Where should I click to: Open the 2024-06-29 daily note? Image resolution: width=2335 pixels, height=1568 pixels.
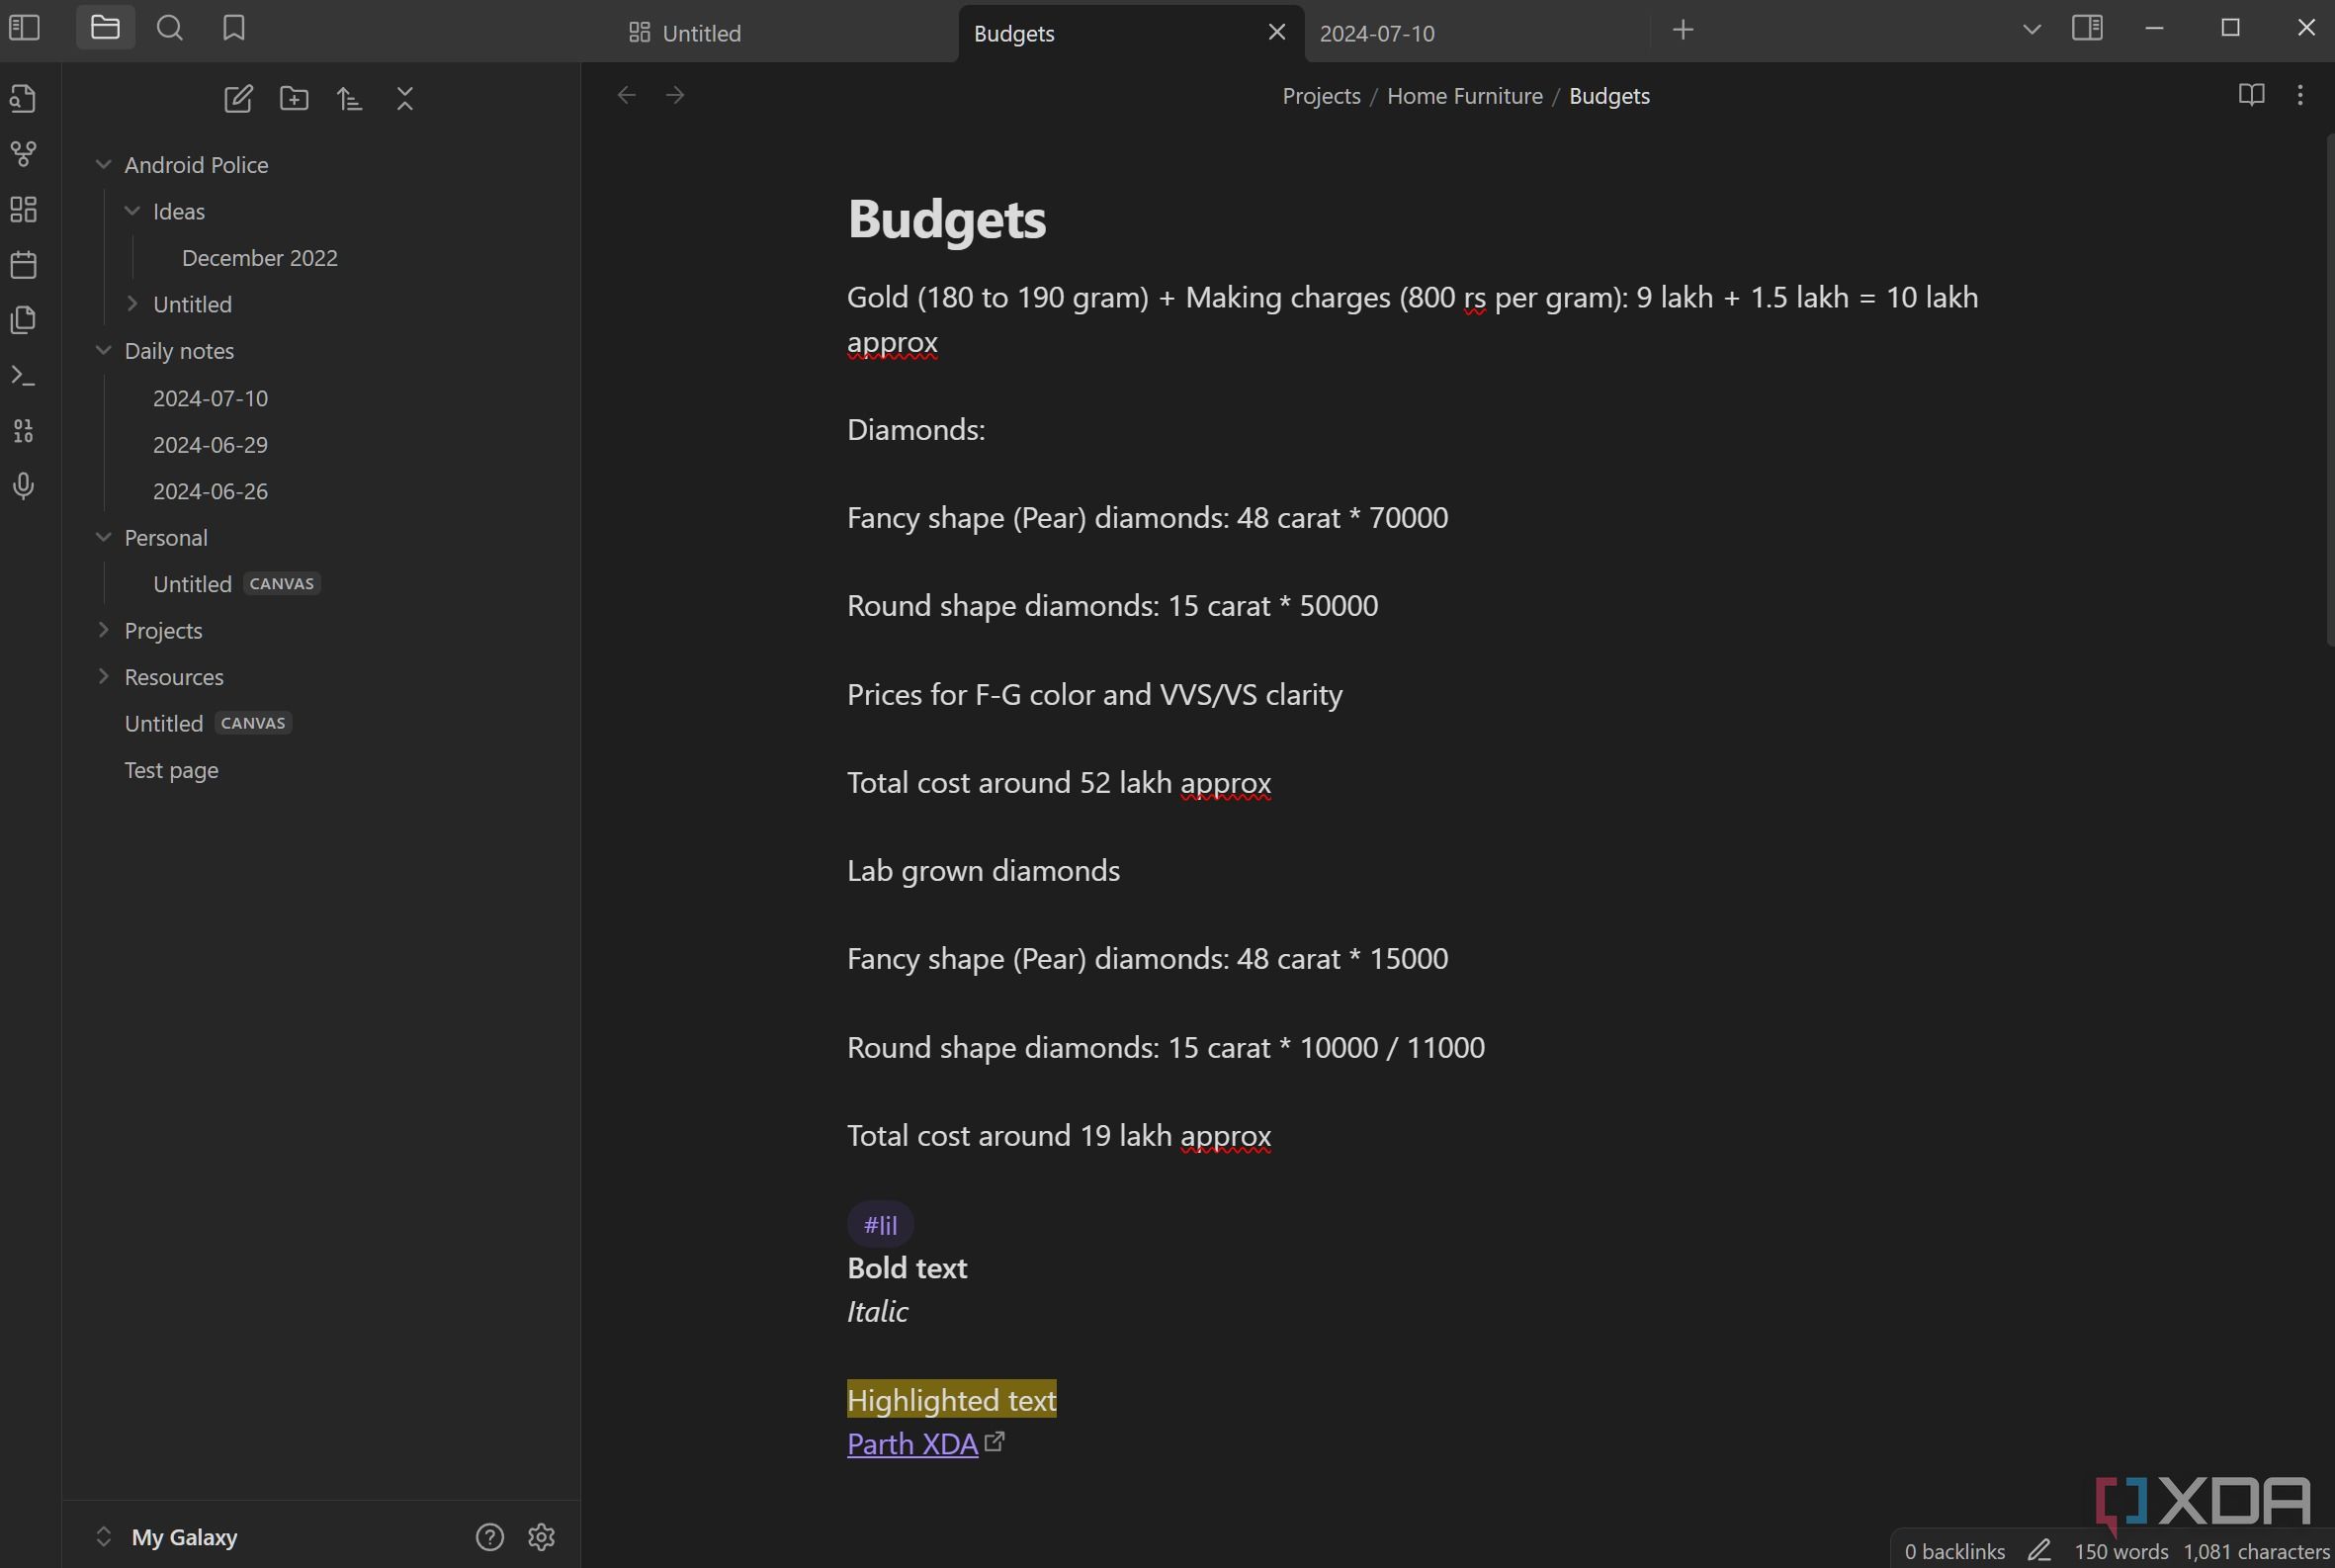(x=210, y=444)
